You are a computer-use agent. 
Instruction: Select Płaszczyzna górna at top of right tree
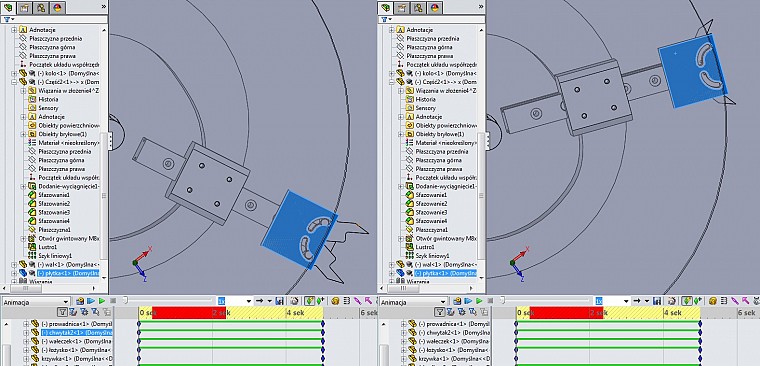tap(424, 47)
